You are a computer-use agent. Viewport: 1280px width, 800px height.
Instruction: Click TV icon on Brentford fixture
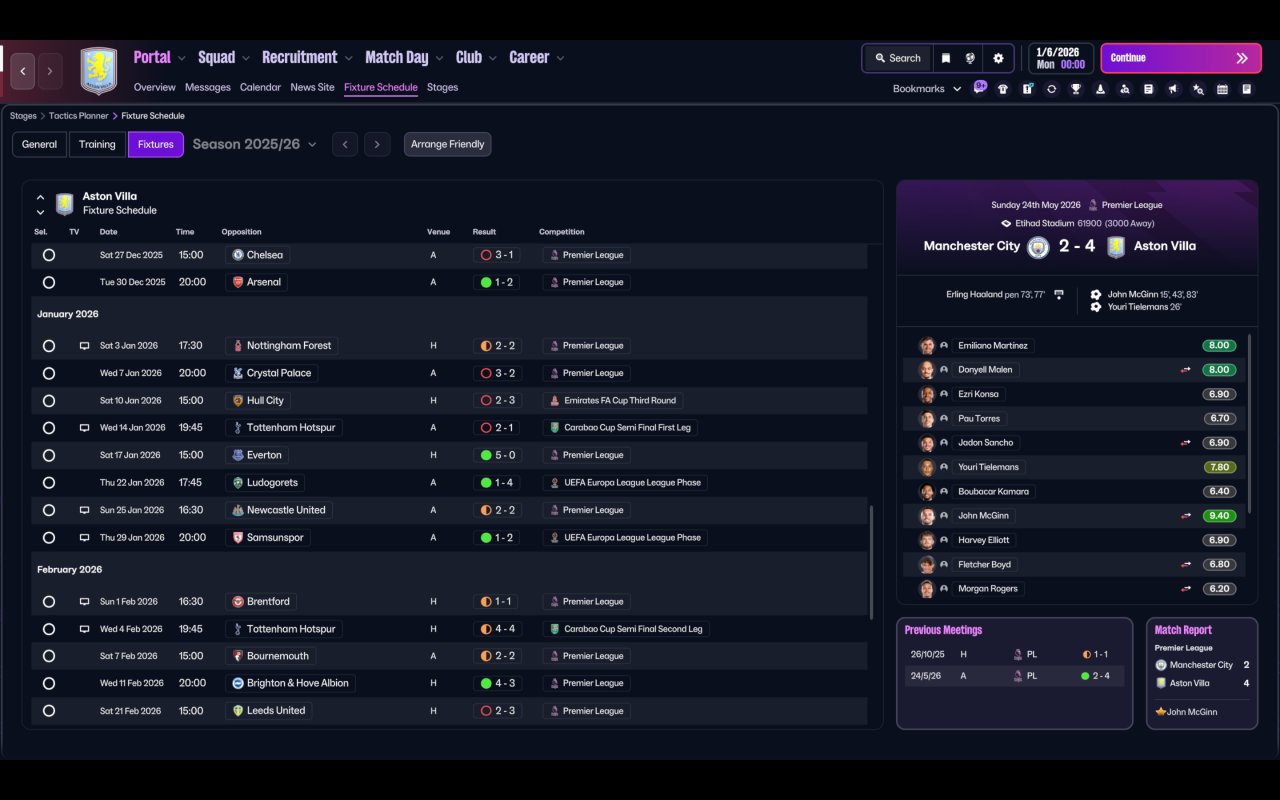pos(85,602)
